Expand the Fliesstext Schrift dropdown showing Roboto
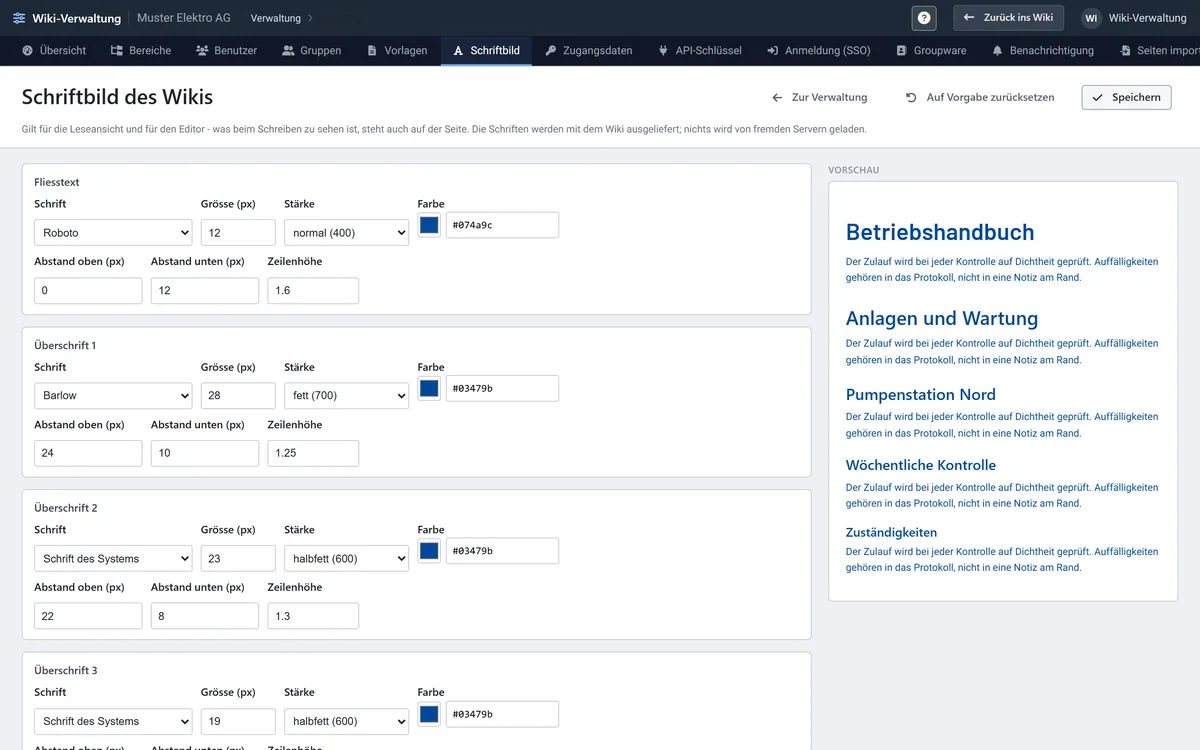This screenshot has width=1200, height=750. [113, 232]
